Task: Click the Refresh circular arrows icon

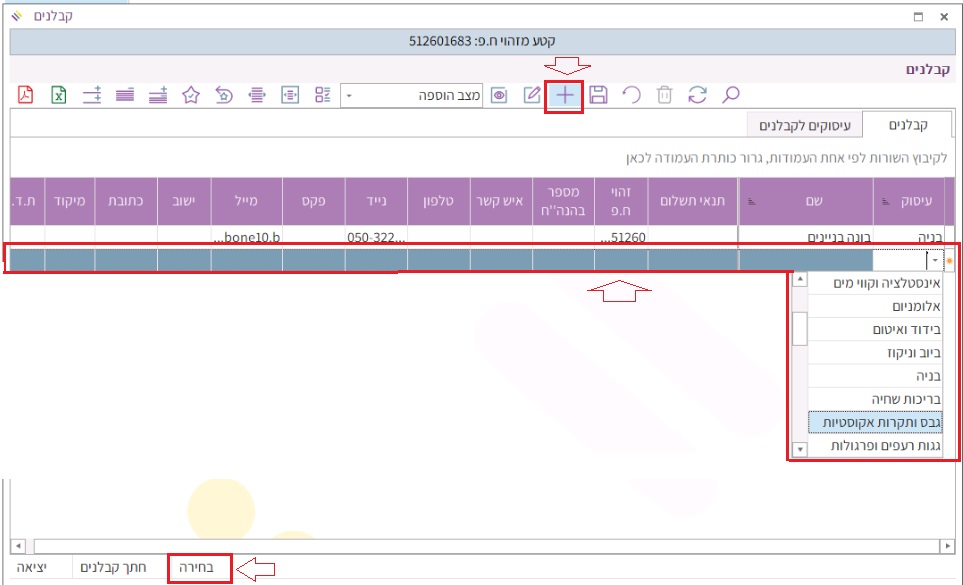Action: (x=697, y=95)
